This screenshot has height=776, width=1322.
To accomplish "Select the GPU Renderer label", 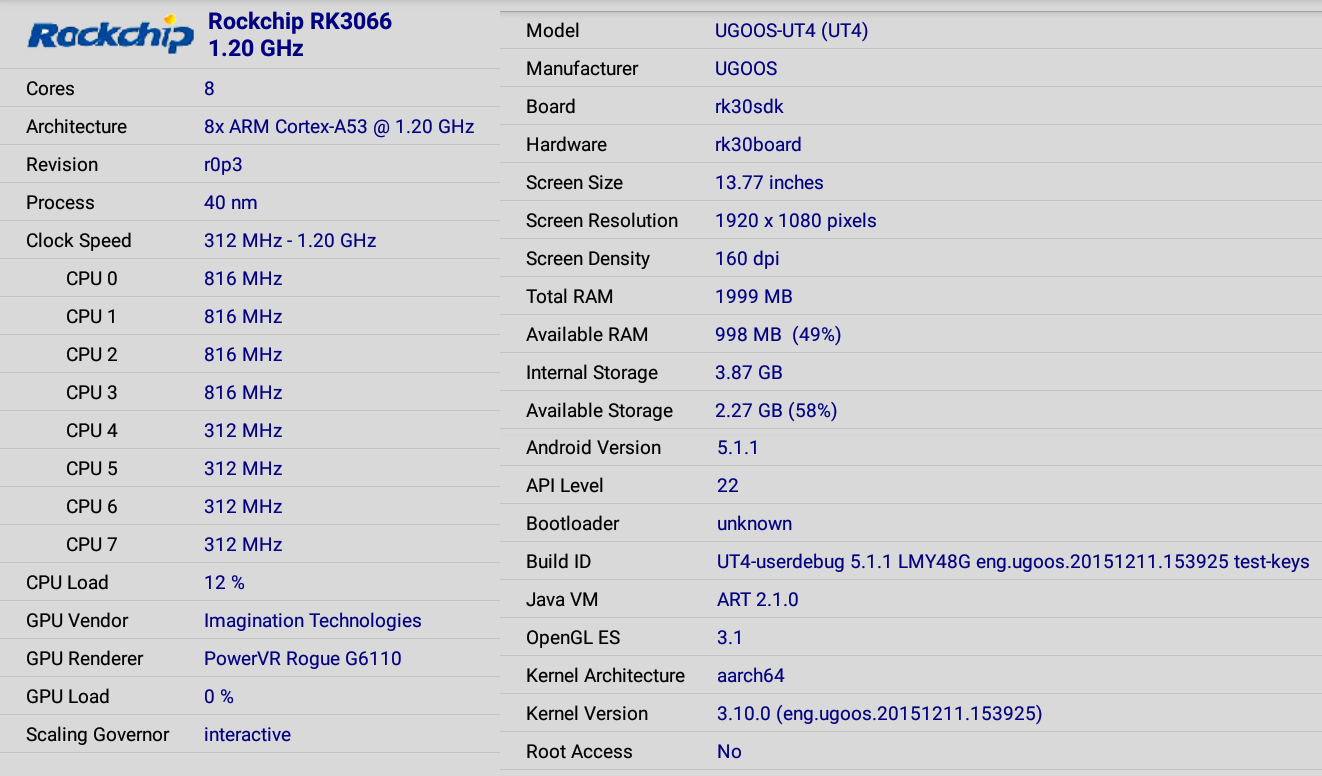I will (x=85, y=658).
